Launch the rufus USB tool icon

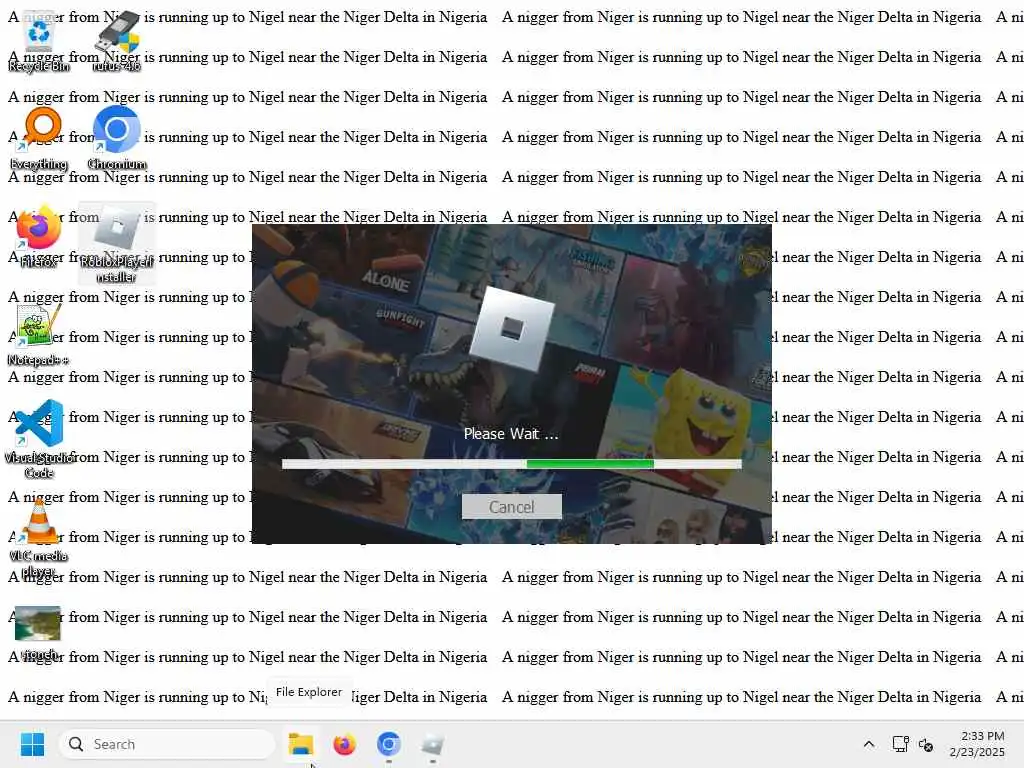pos(116,40)
